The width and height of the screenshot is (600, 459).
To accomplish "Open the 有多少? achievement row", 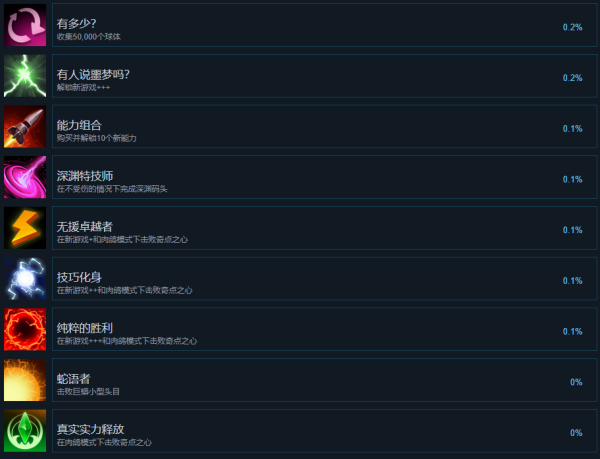I will (324, 25).
